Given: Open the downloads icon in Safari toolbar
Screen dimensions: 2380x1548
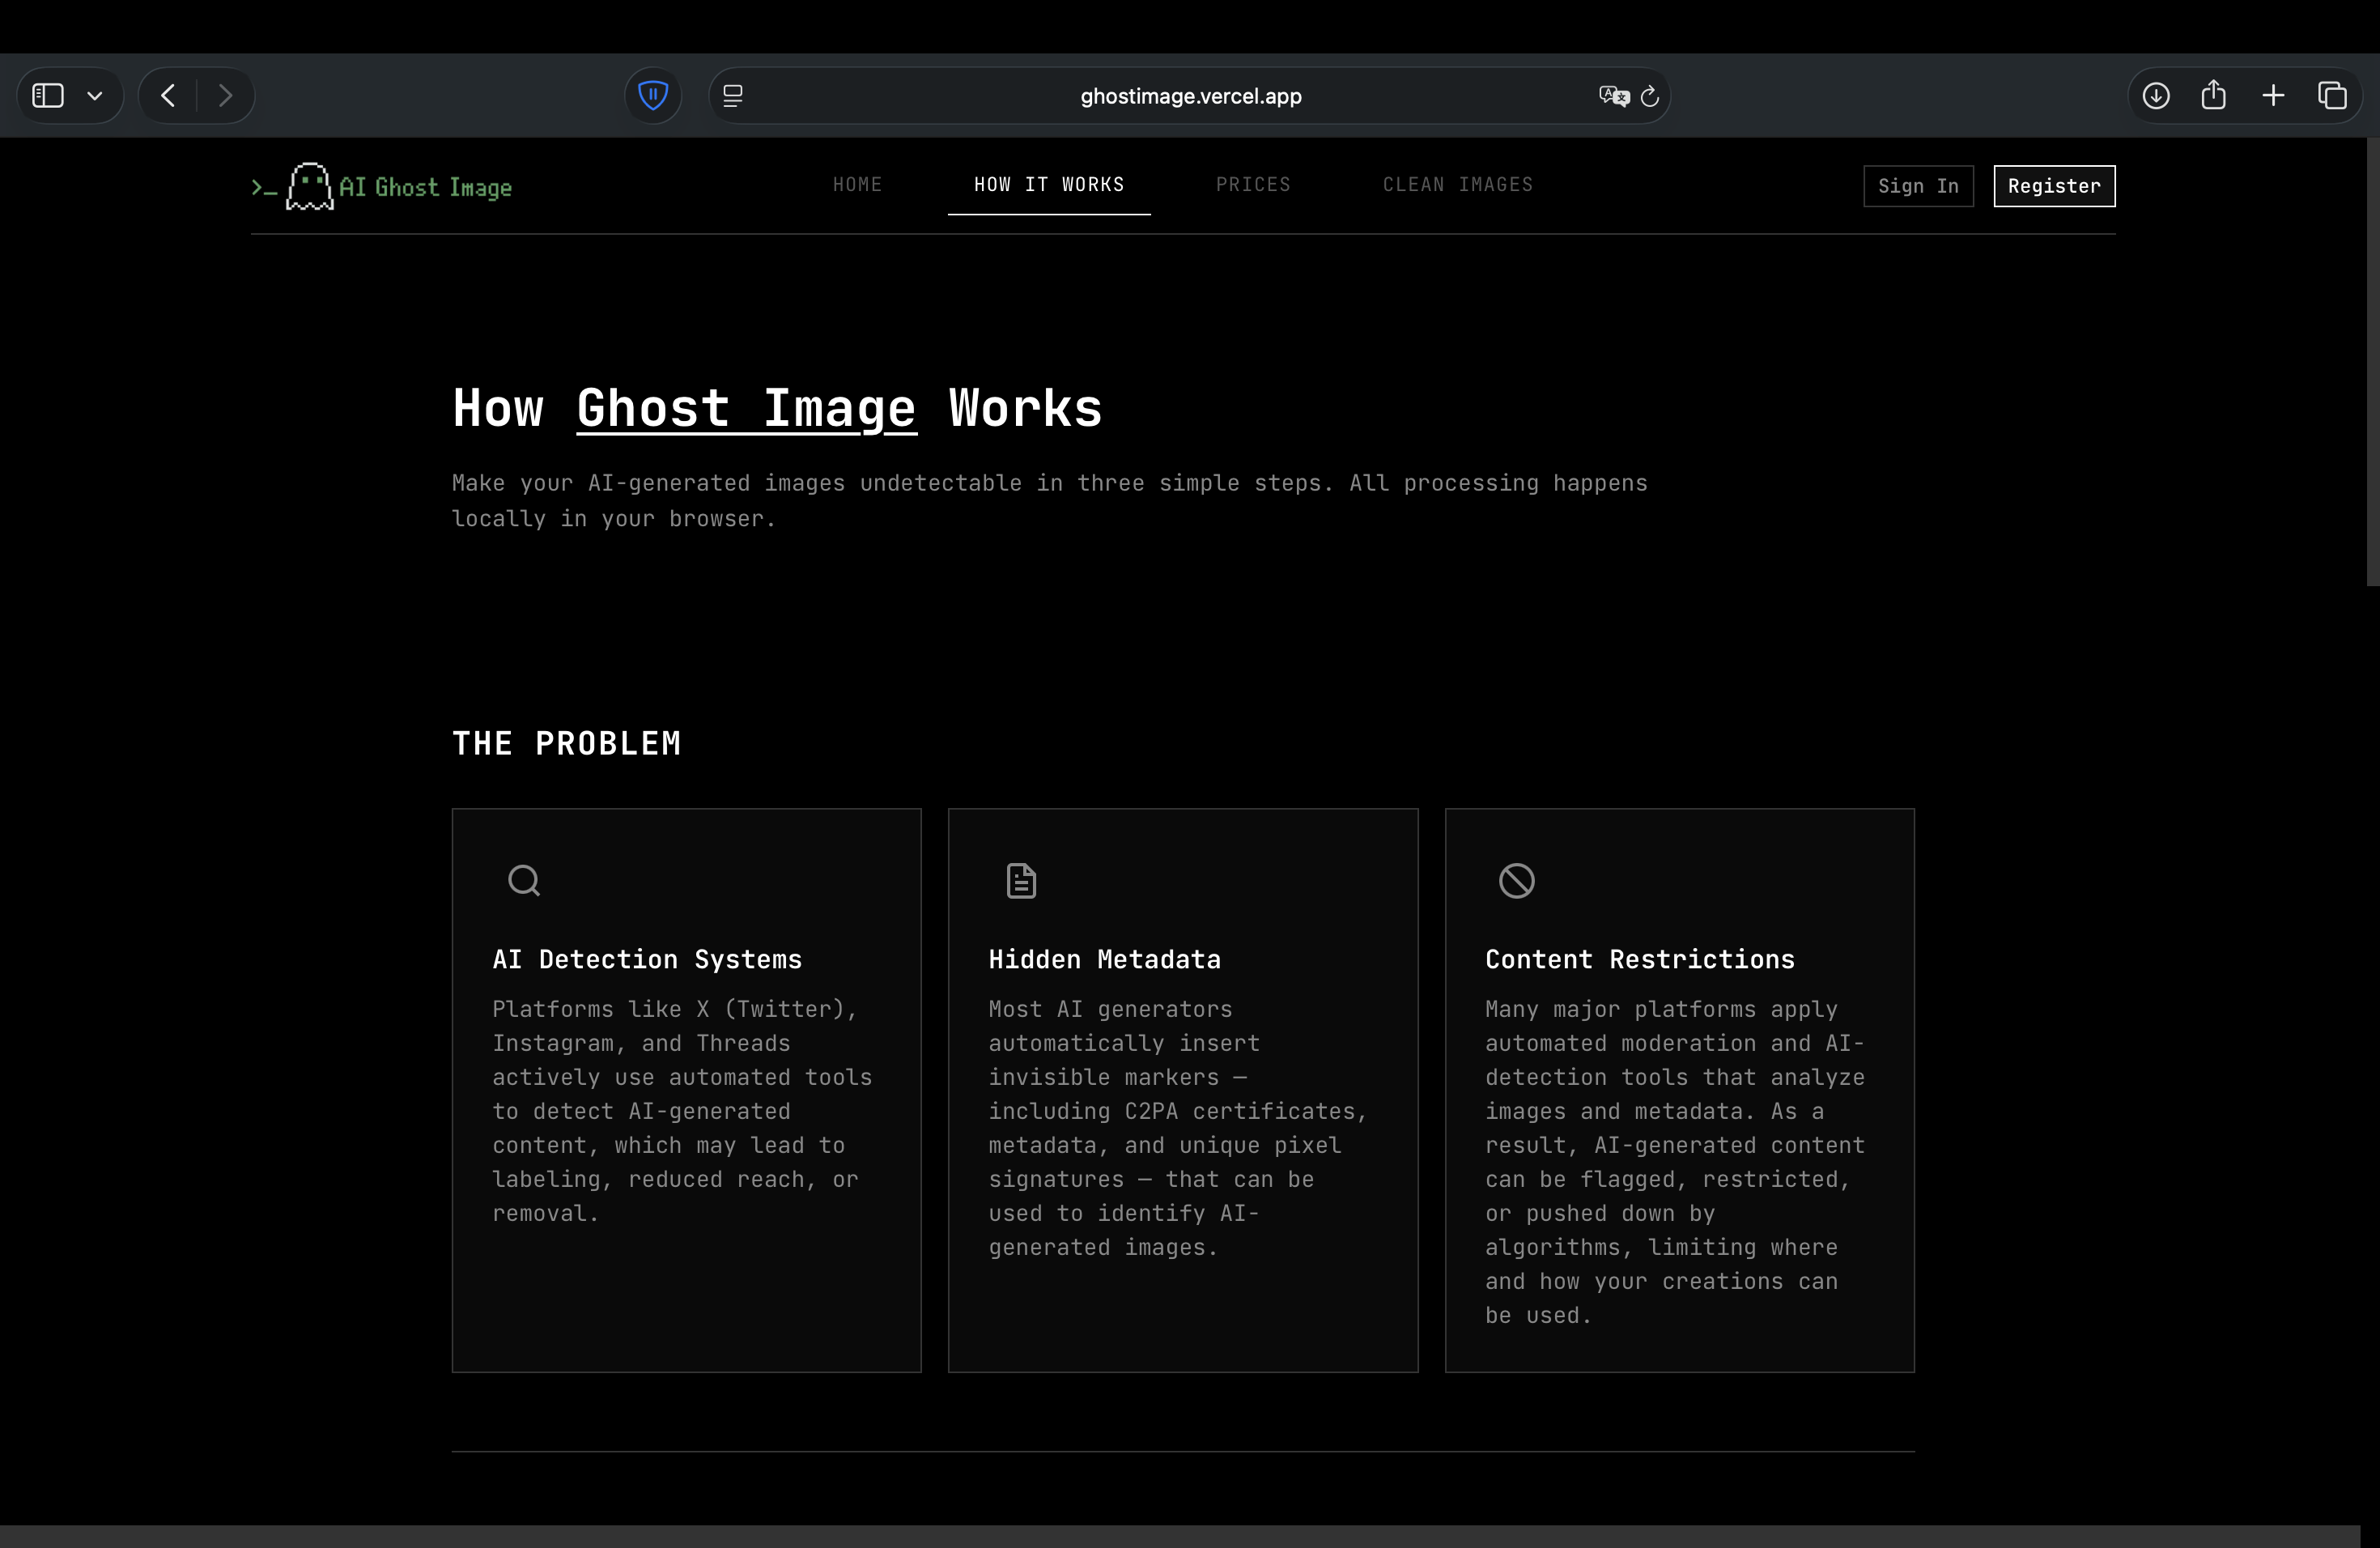Looking at the screenshot, I should click(x=2156, y=95).
